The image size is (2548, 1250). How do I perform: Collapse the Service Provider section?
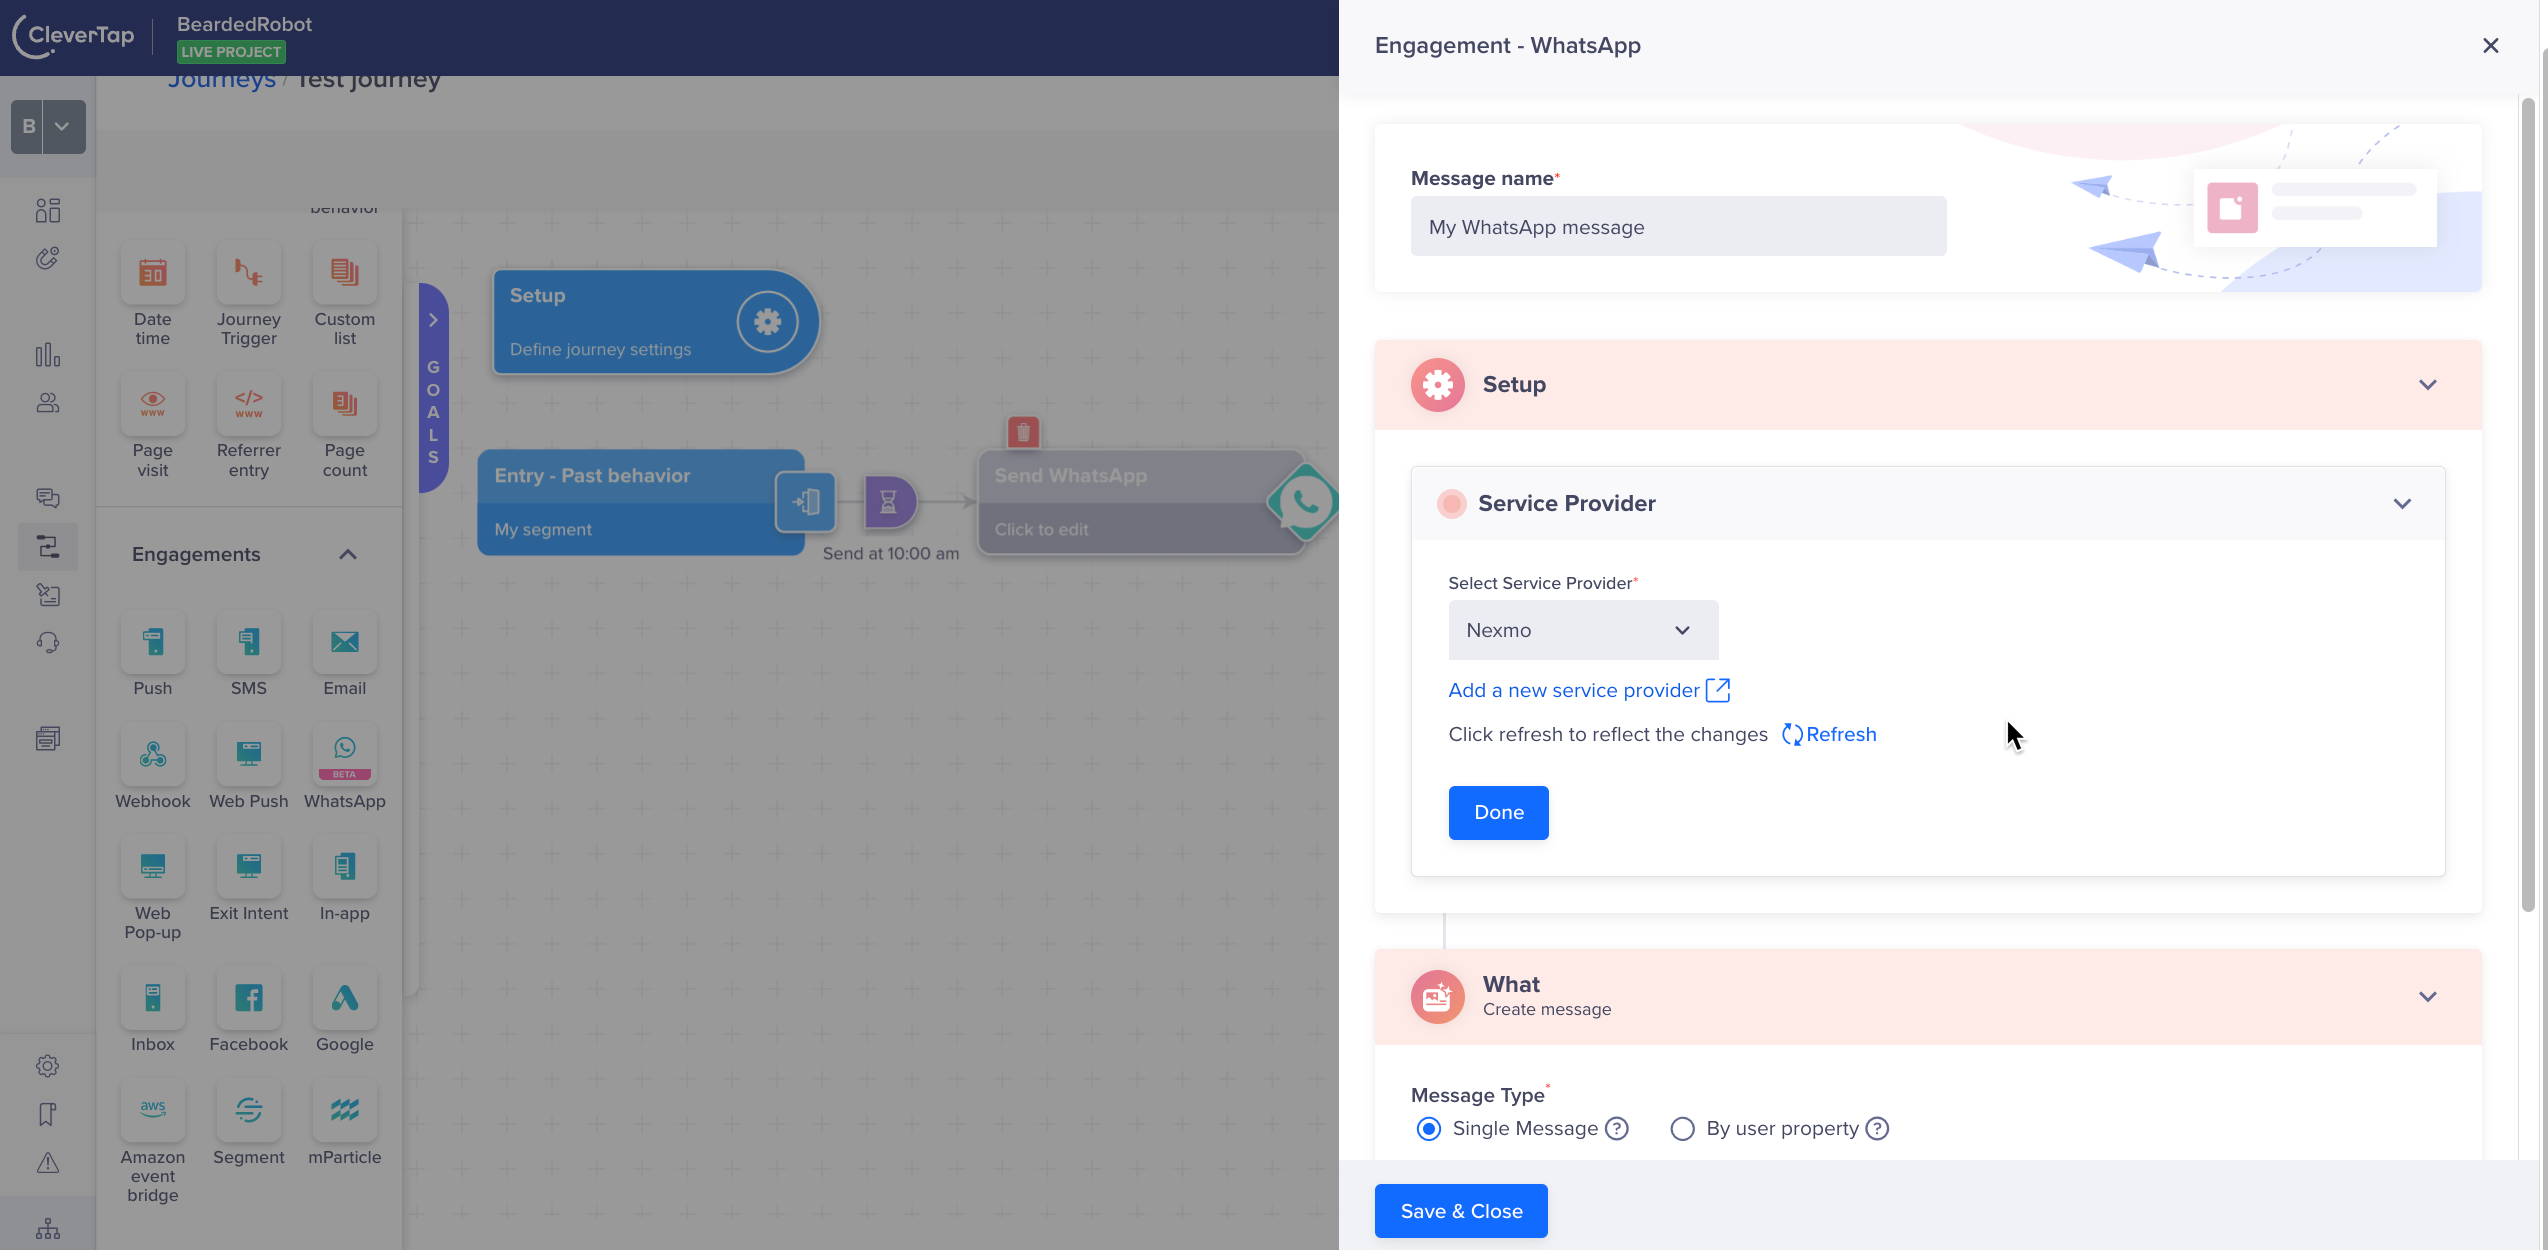tap(2402, 504)
